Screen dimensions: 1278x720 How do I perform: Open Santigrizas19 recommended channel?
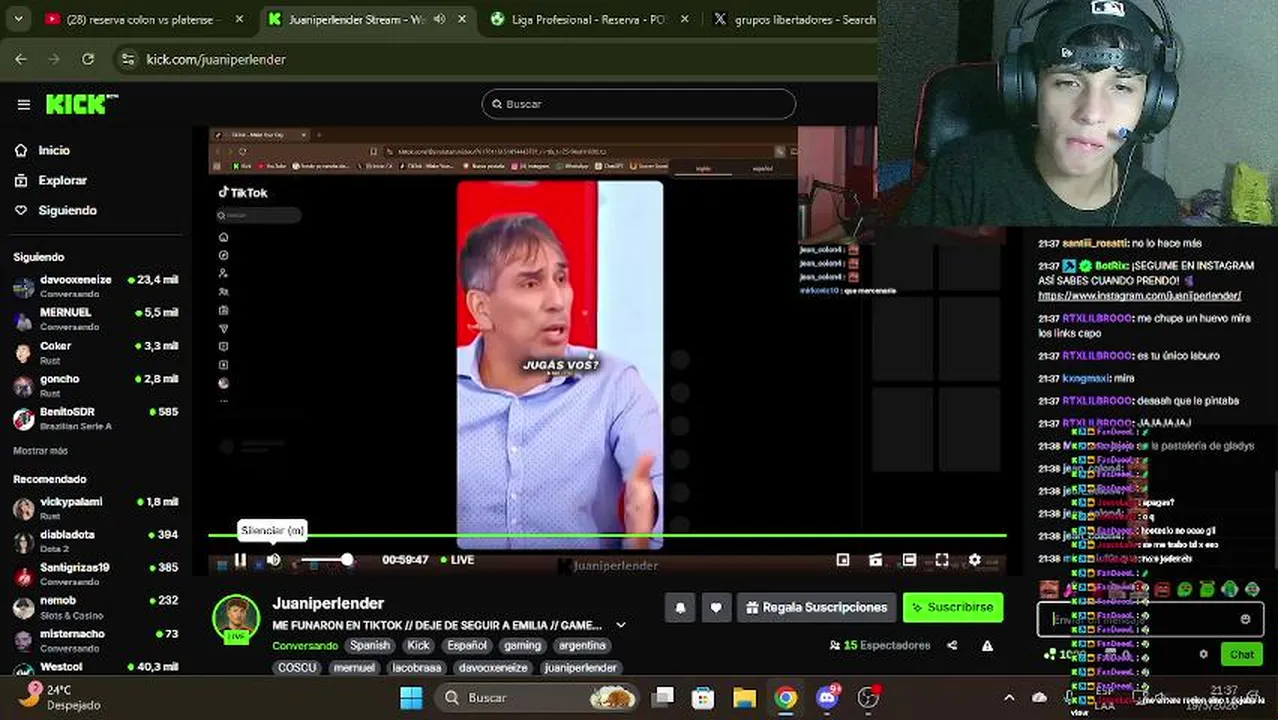(x=96, y=574)
